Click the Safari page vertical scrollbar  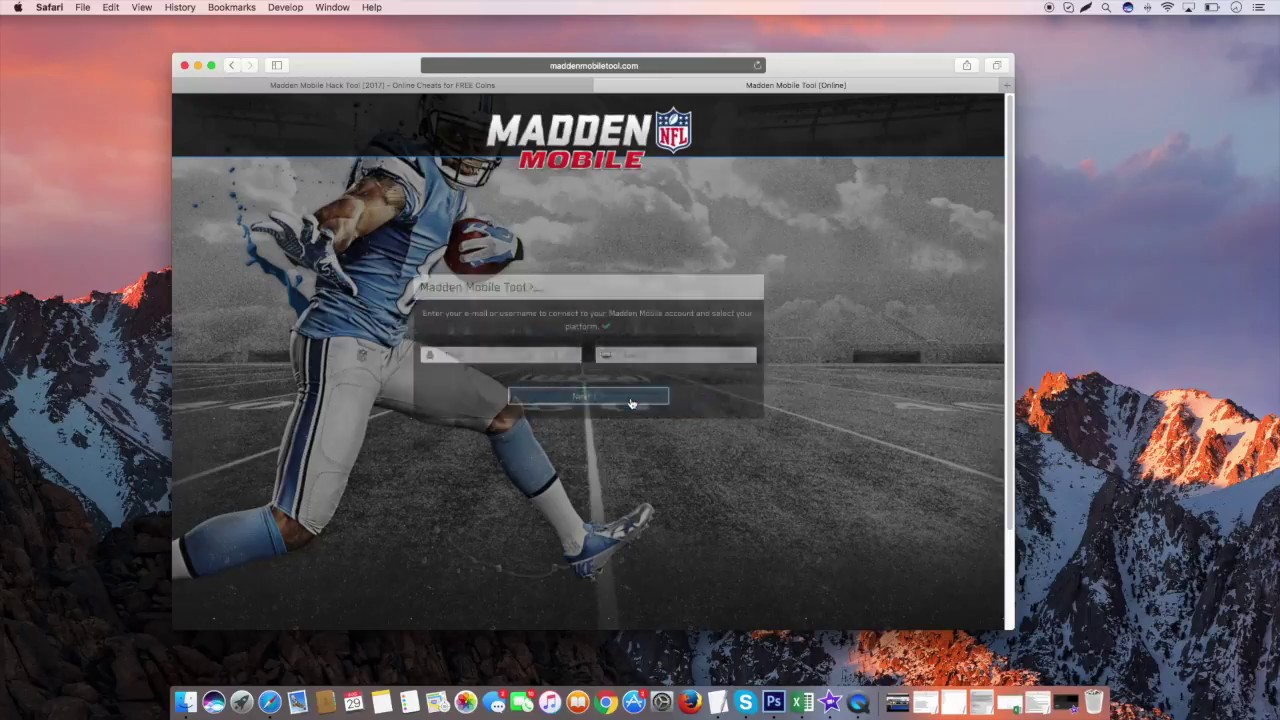[x=1008, y=310]
